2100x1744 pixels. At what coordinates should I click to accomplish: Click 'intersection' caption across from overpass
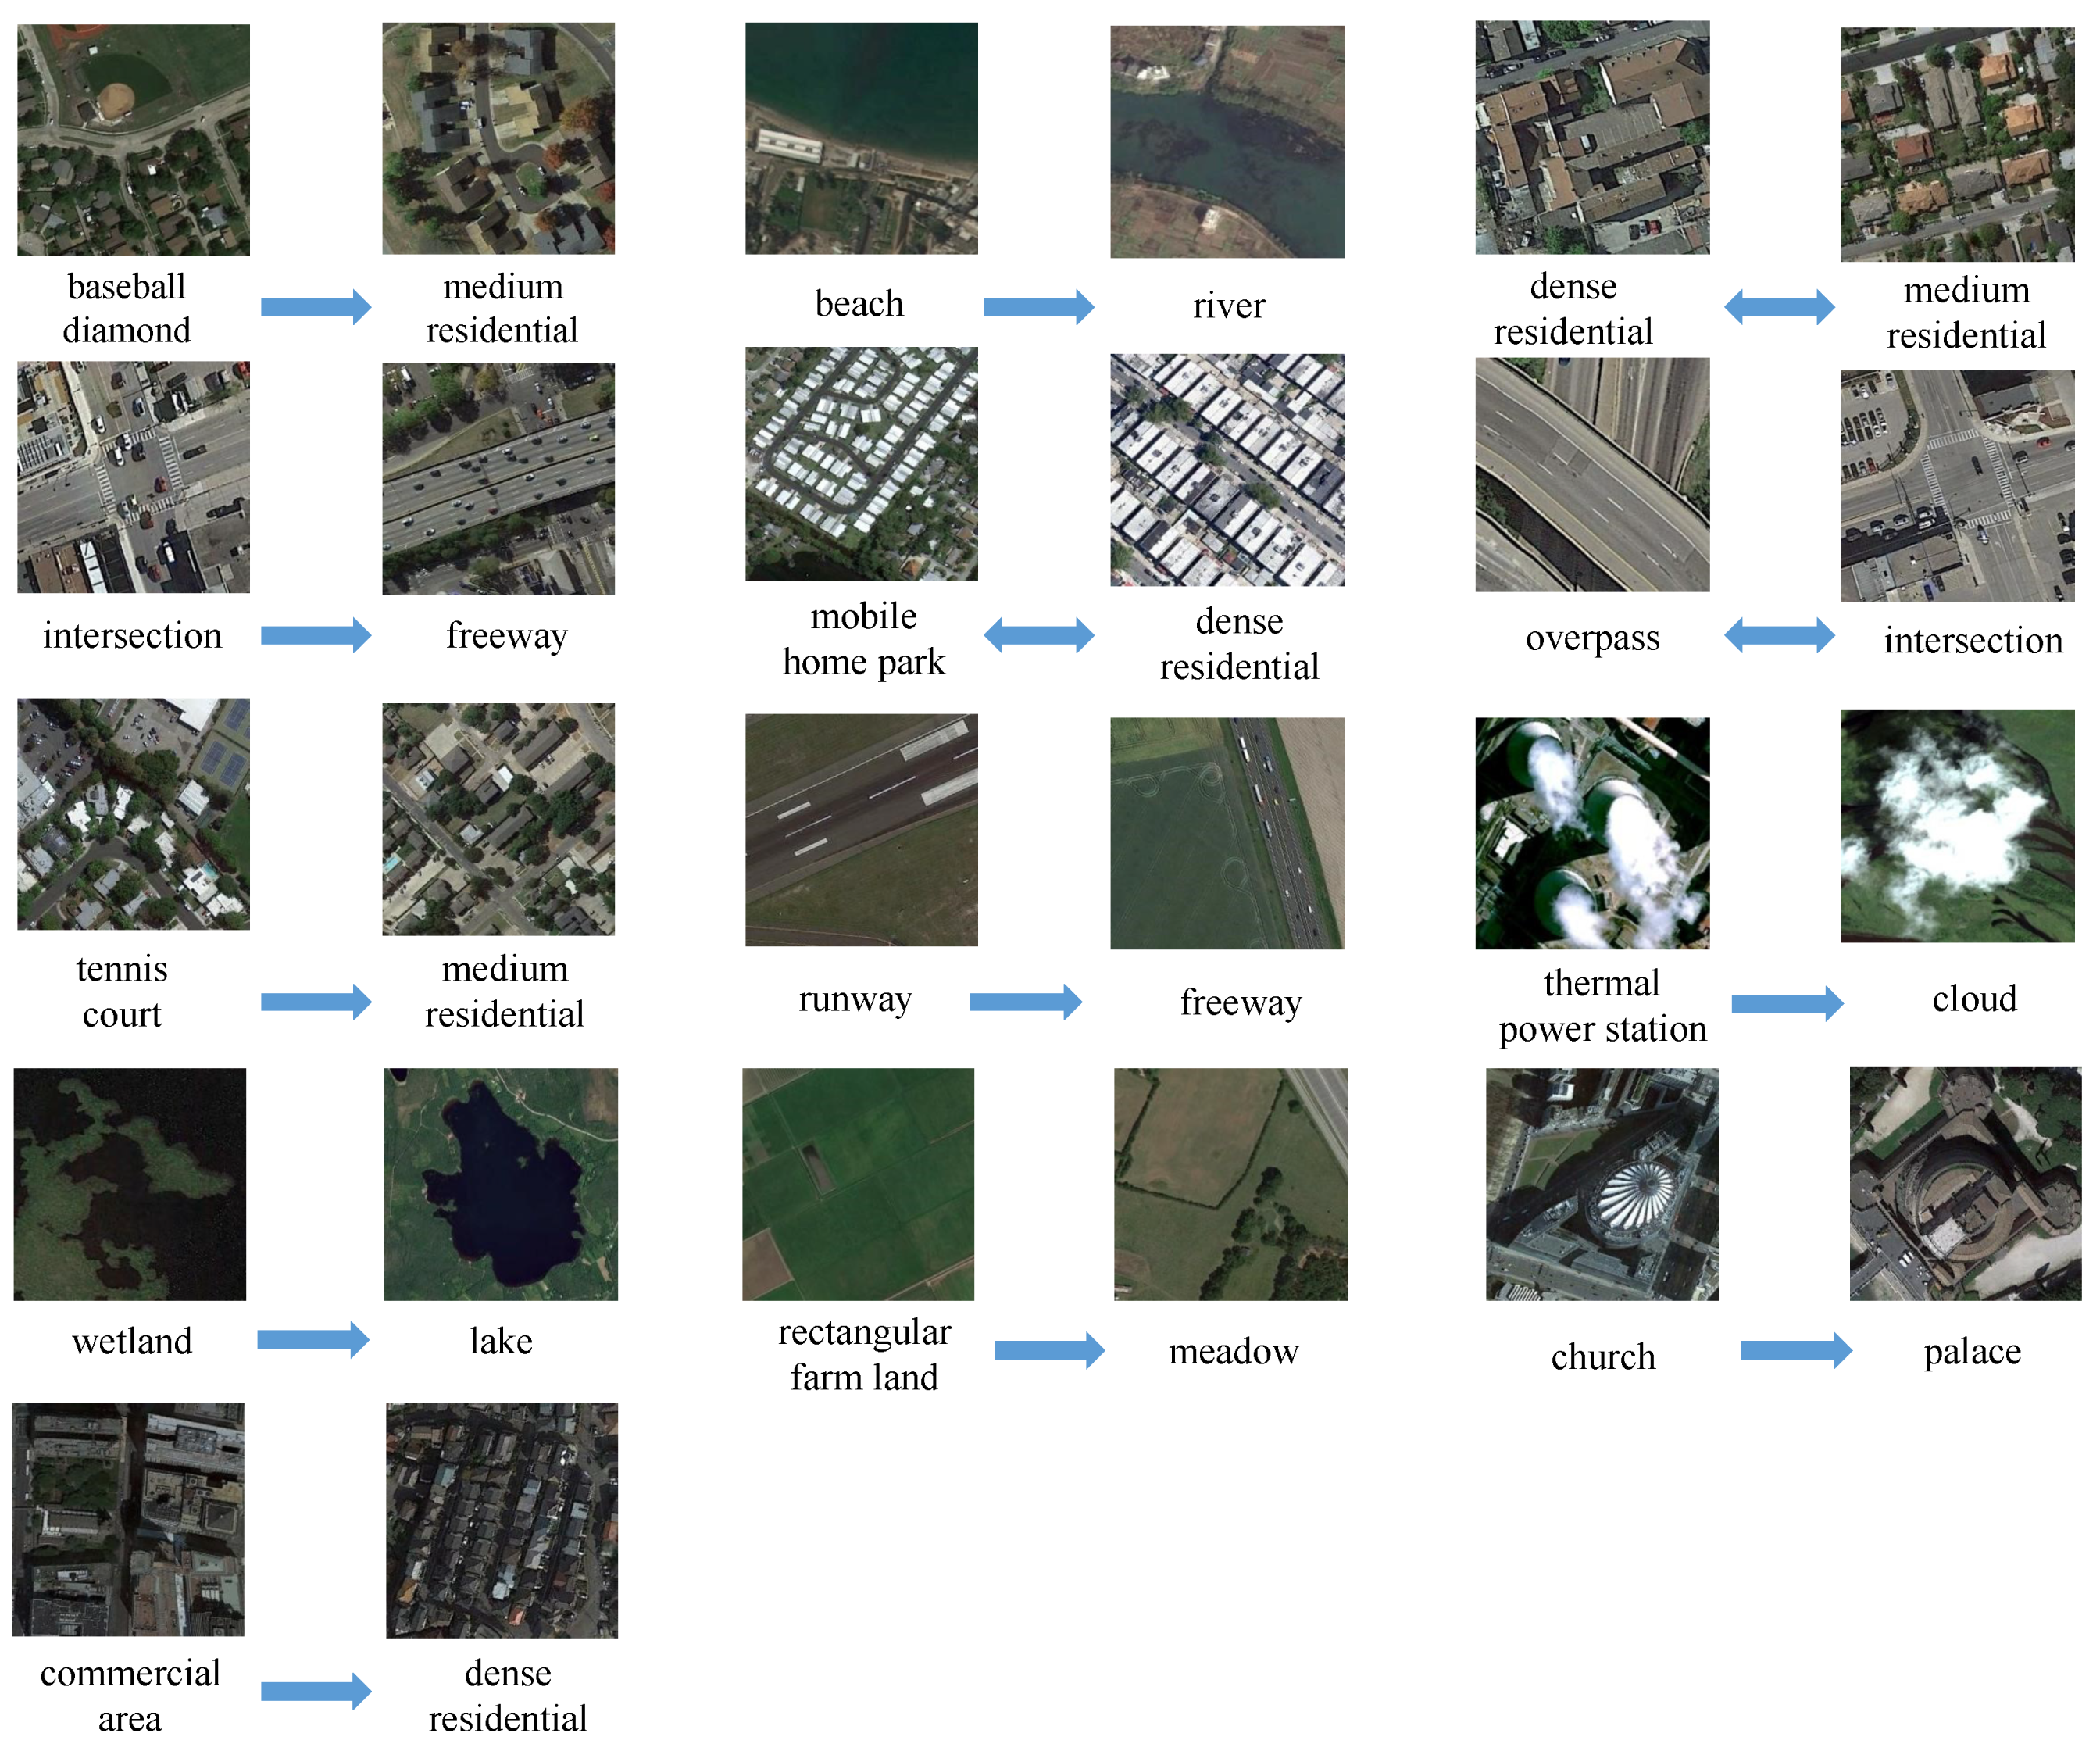[1973, 640]
